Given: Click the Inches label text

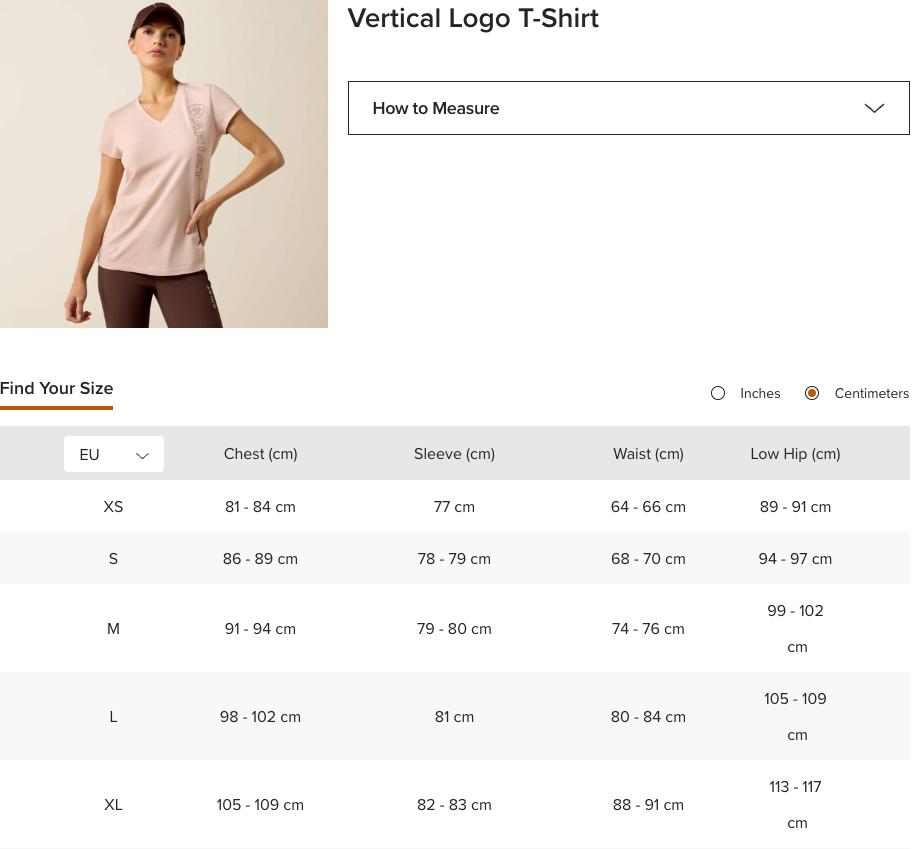Looking at the screenshot, I should point(760,393).
